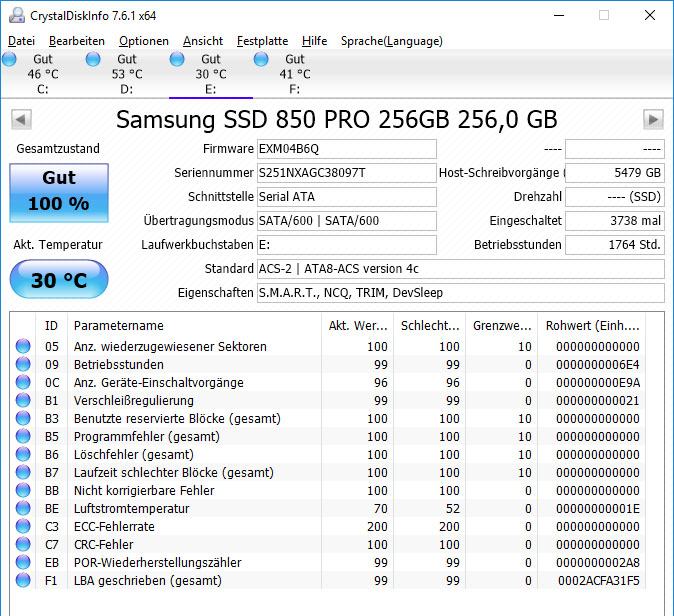Select the Anz. wiederzugewiesener Sektoren row name

pyautogui.click(x=170, y=346)
